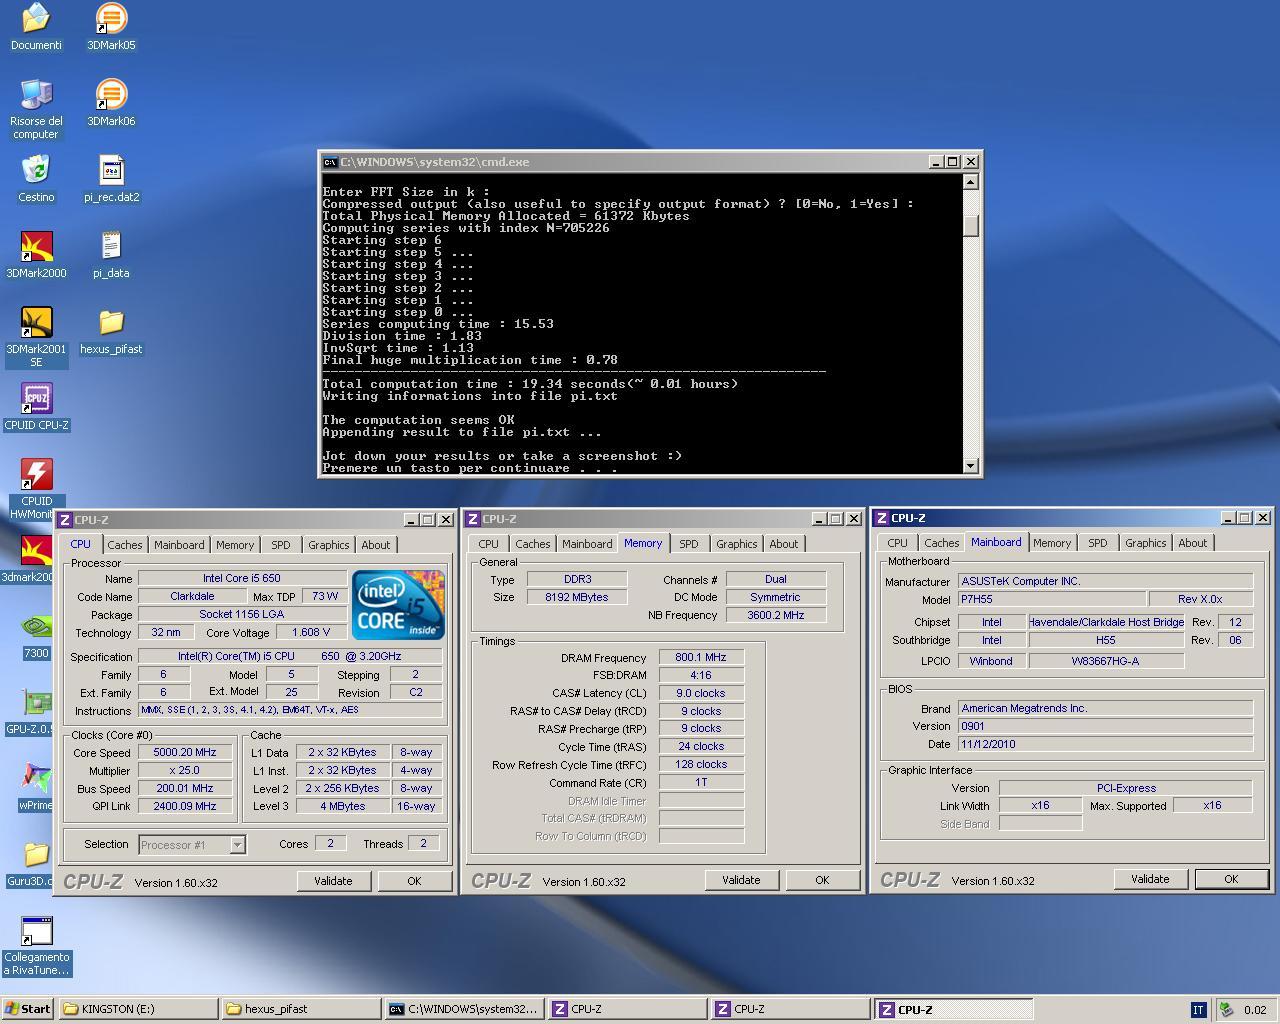Image resolution: width=1280 pixels, height=1024 pixels.
Task: Click the Multiplier x 25.0 value
Action: tap(185, 771)
